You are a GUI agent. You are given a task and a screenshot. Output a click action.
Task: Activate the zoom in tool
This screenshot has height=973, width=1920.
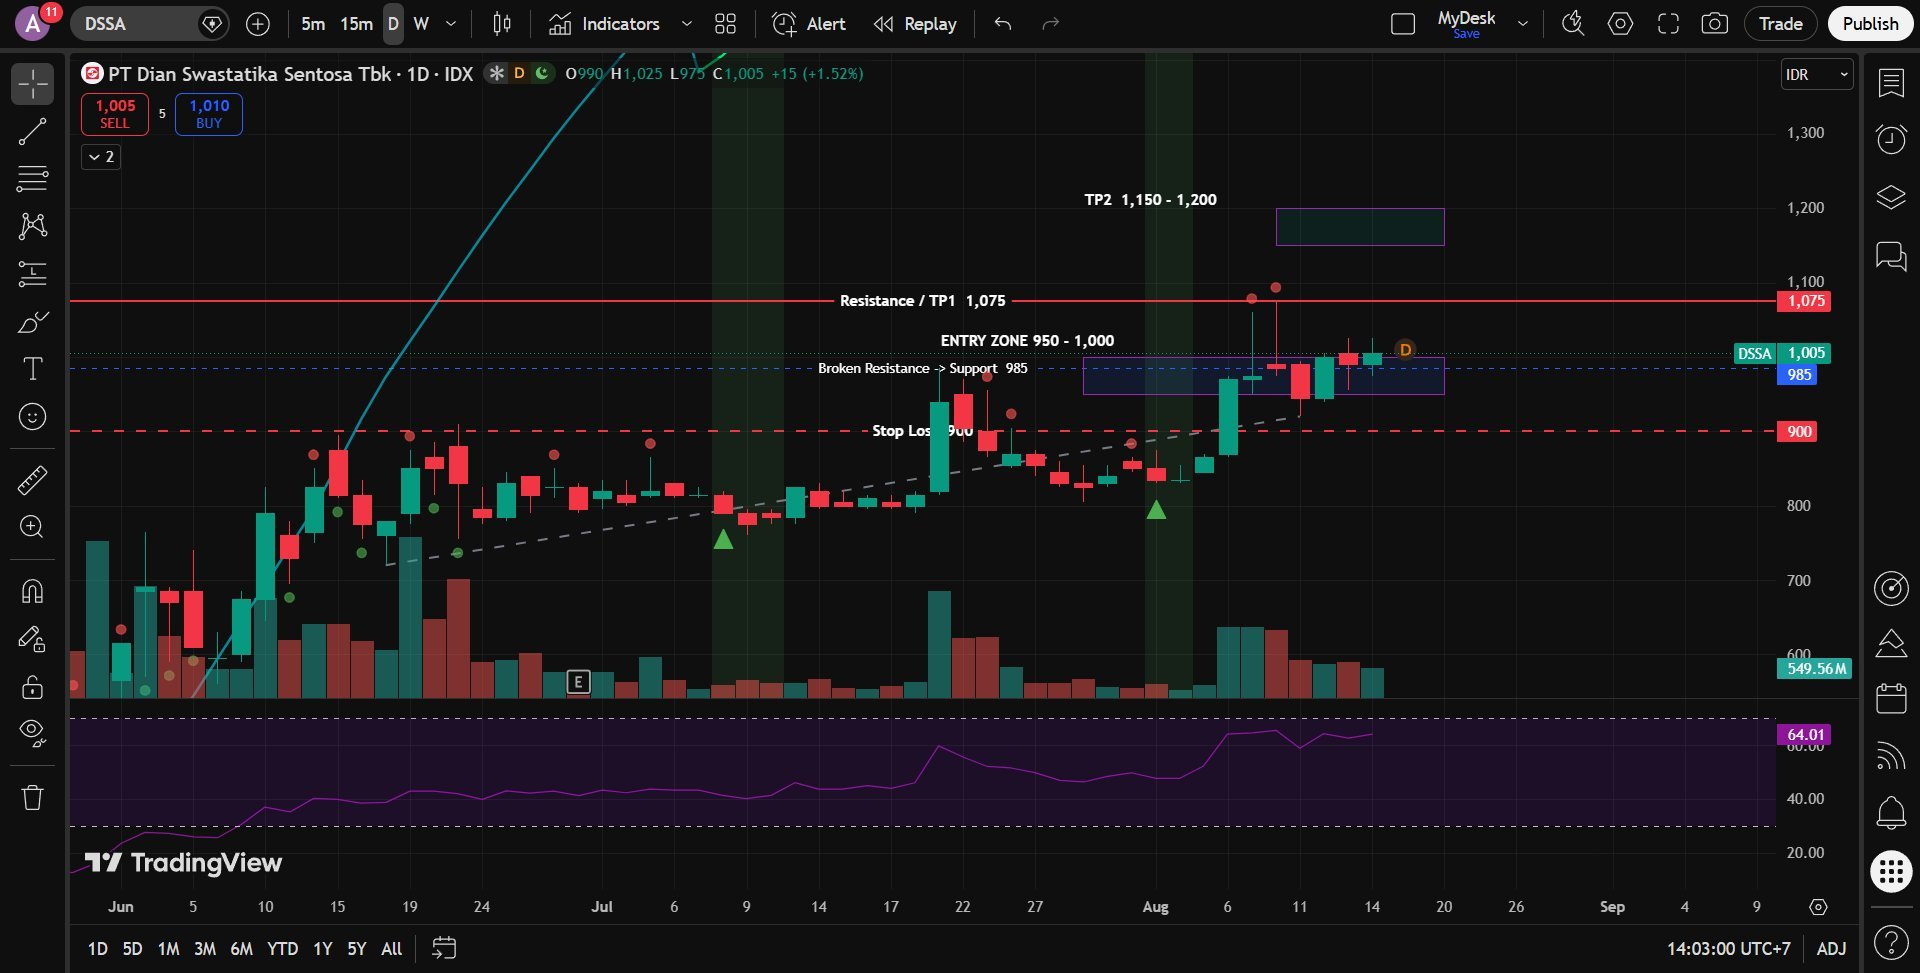(32, 527)
